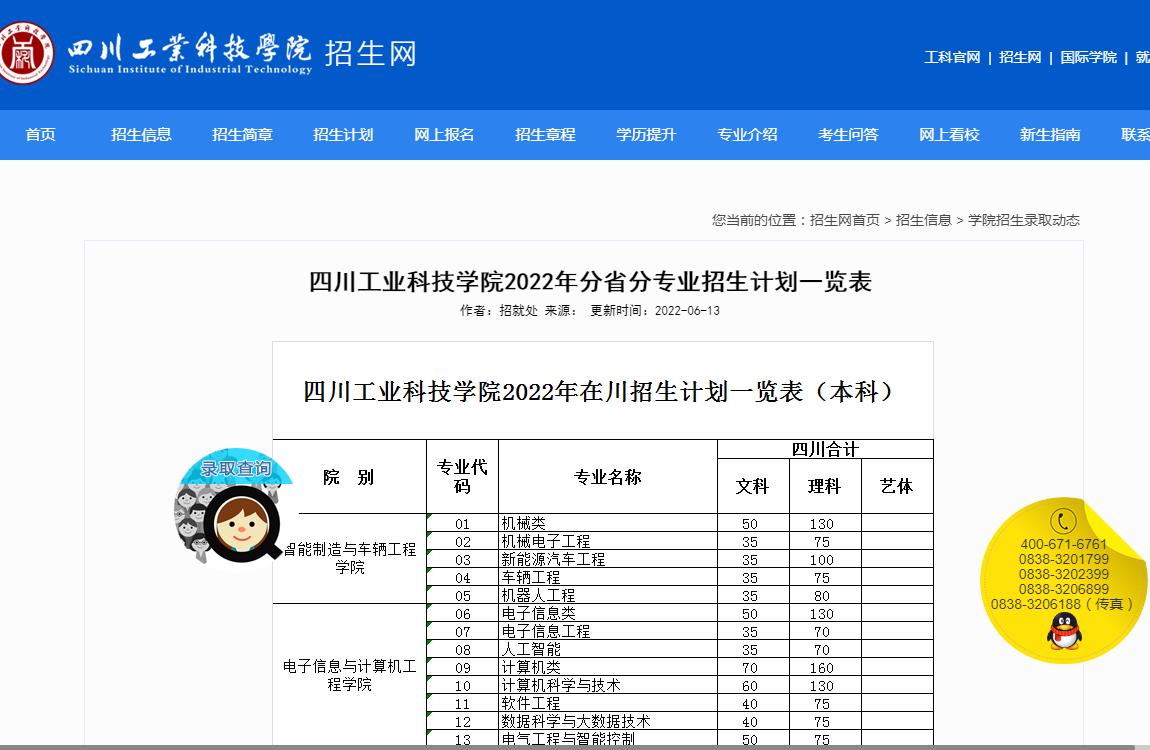Click the 专业名称 column header

click(x=607, y=477)
